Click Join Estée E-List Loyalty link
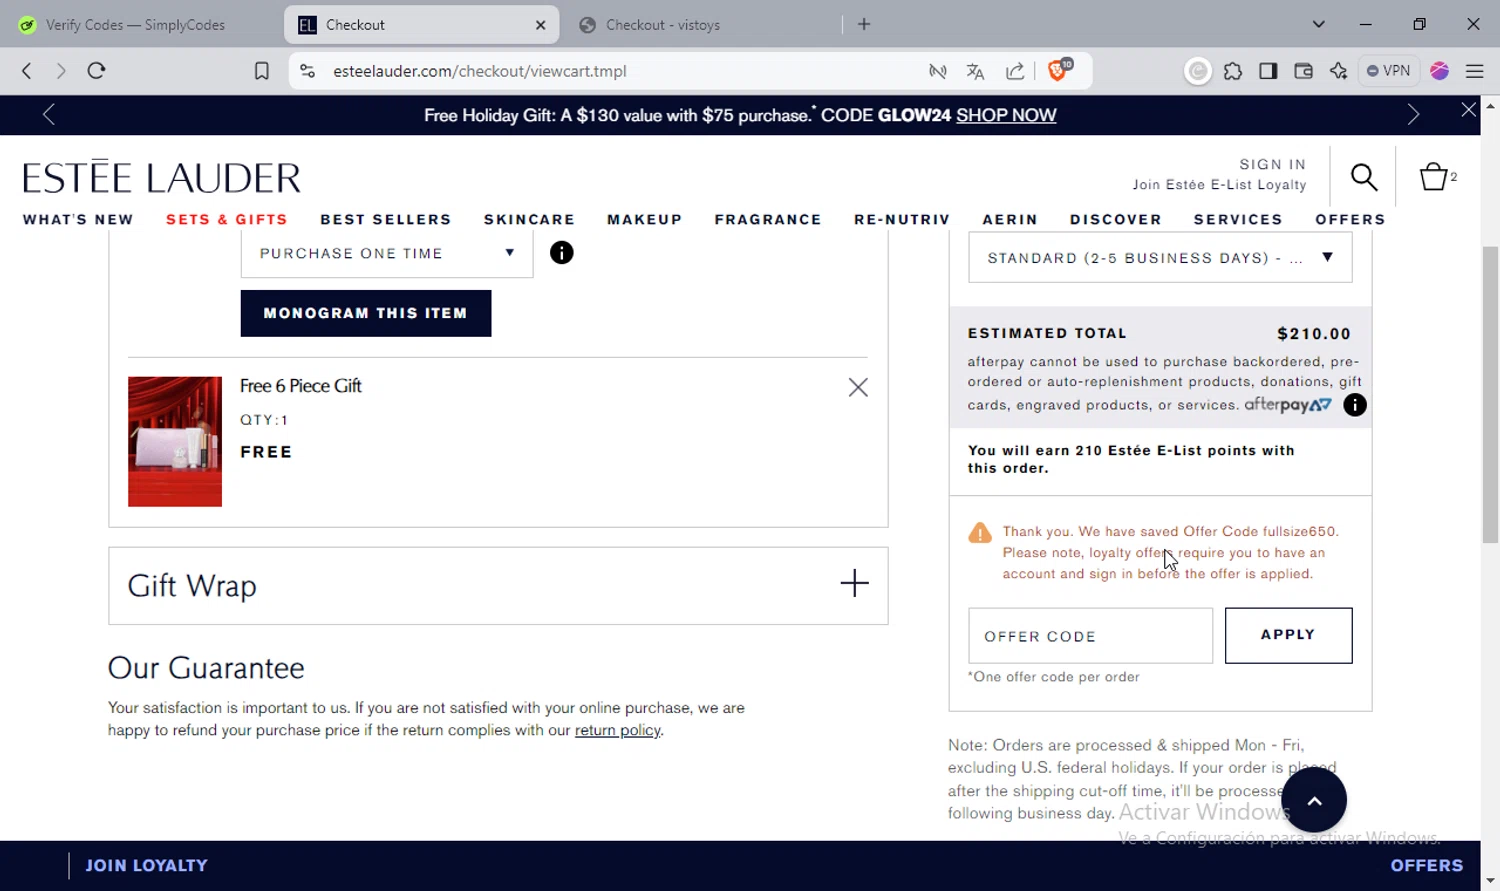1500x891 pixels. (x=1219, y=185)
